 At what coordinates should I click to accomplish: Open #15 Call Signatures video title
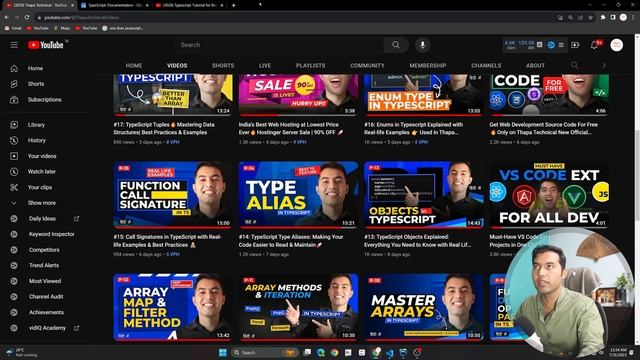pos(167,241)
